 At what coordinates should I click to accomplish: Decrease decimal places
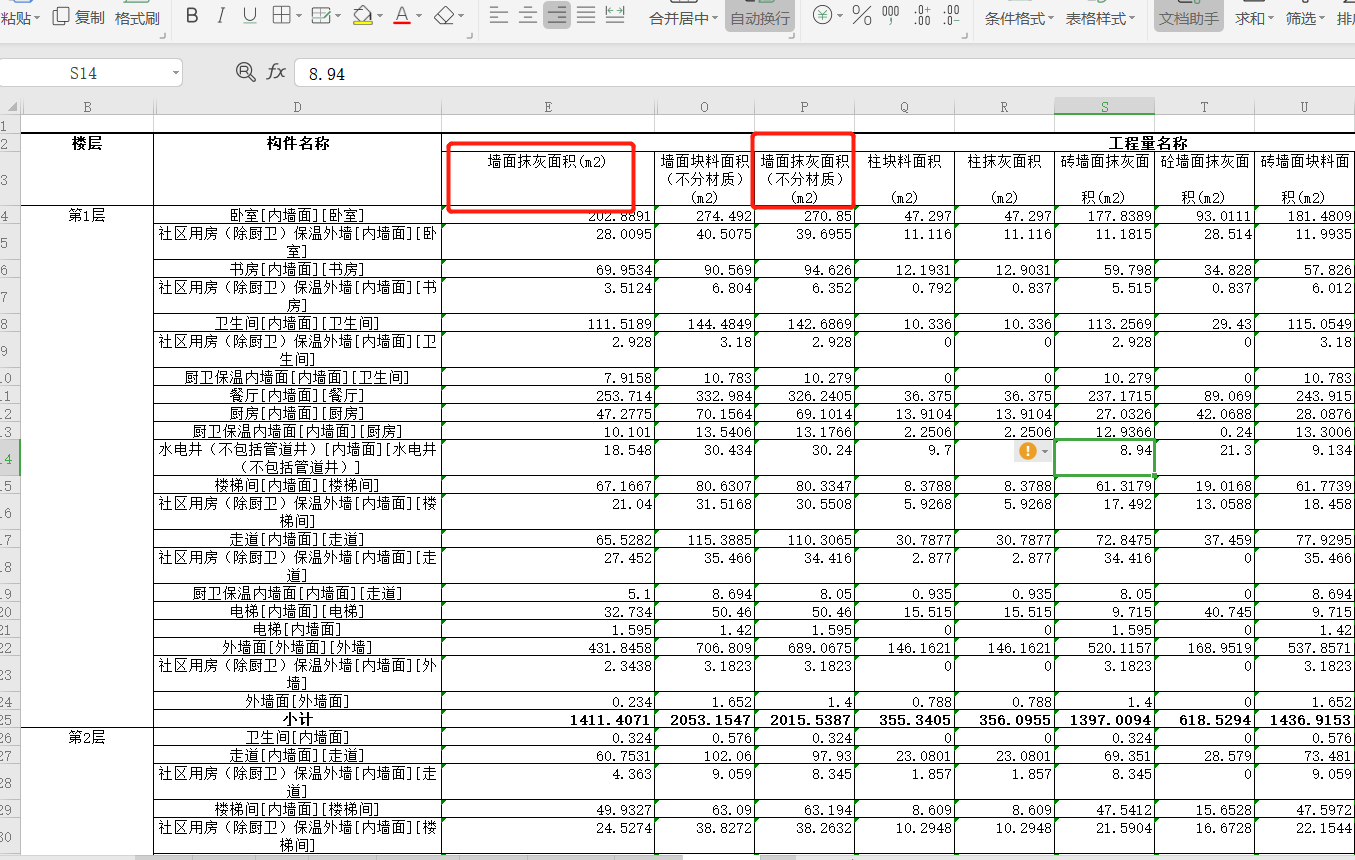(952, 15)
